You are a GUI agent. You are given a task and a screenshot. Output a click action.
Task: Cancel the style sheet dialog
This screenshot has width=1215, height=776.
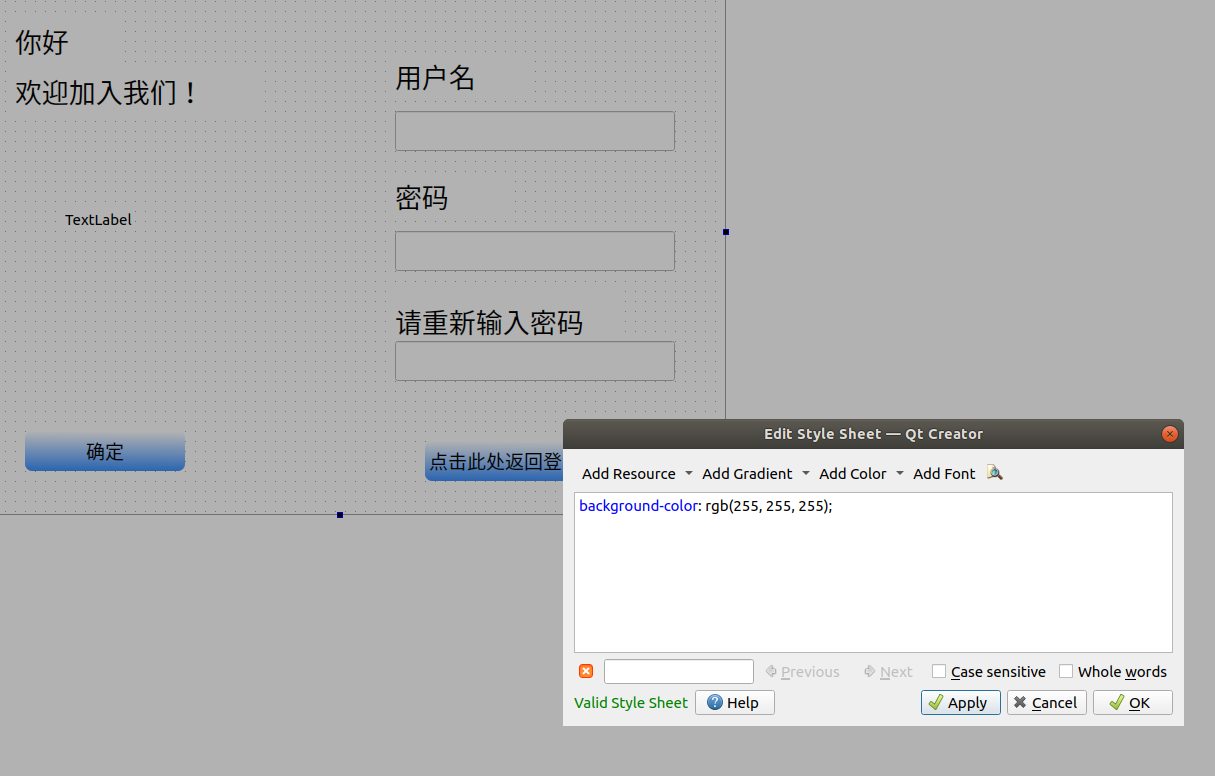pos(1046,703)
